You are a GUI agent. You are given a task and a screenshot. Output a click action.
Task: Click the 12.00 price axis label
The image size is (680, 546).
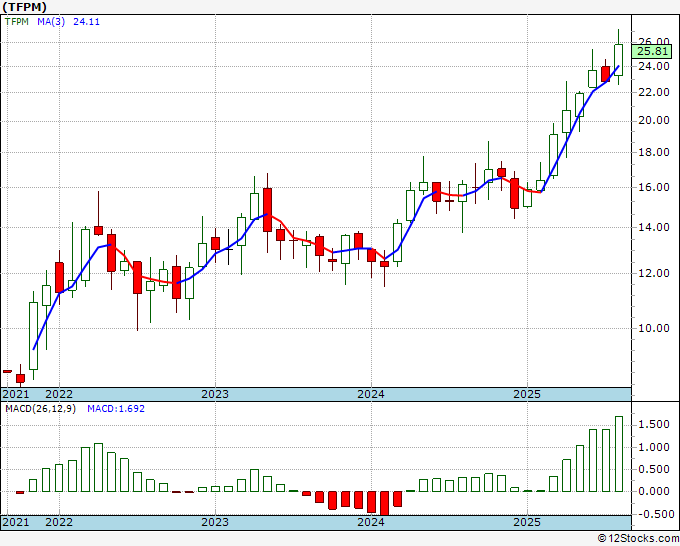coord(654,273)
